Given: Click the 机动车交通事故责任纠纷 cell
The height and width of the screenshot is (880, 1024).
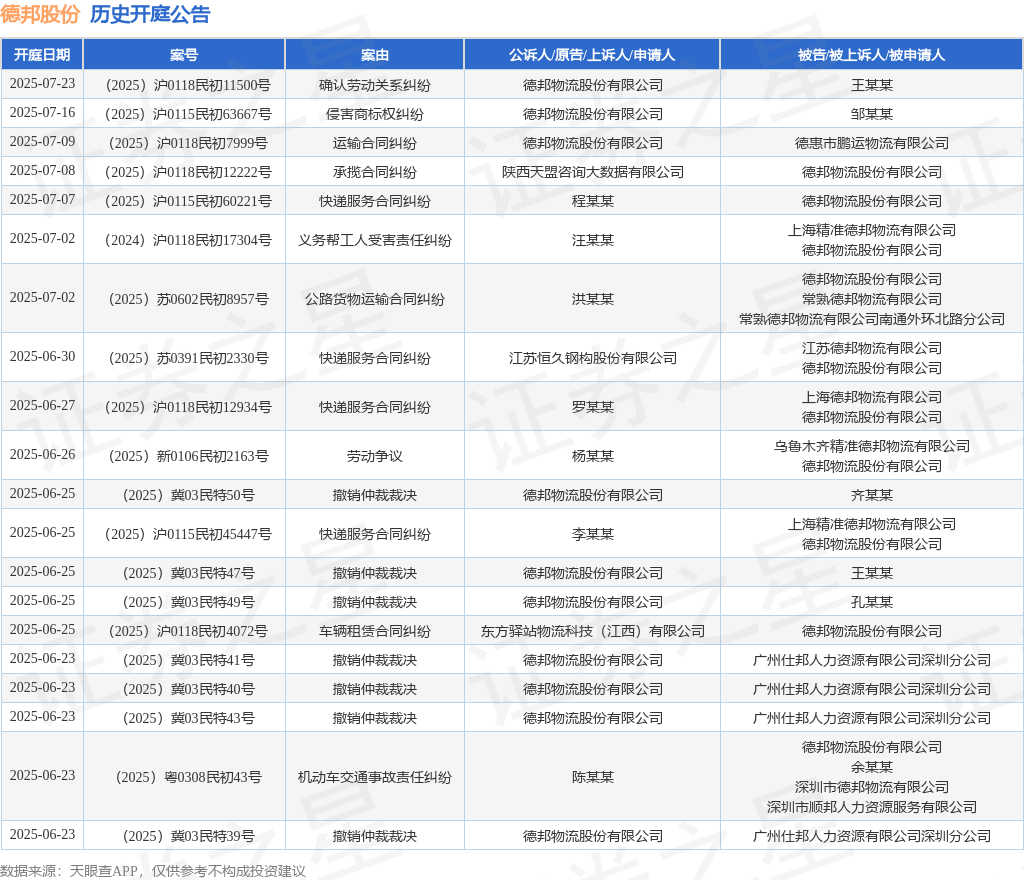Looking at the screenshot, I should tap(375, 778).
